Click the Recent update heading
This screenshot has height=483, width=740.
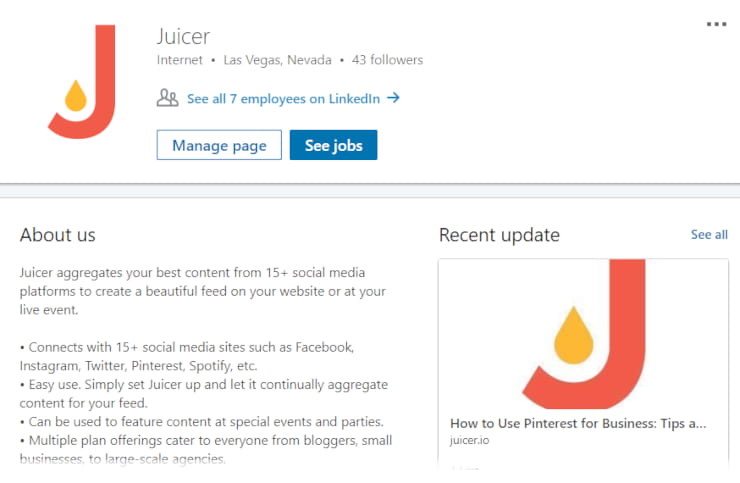pos(499,235)
